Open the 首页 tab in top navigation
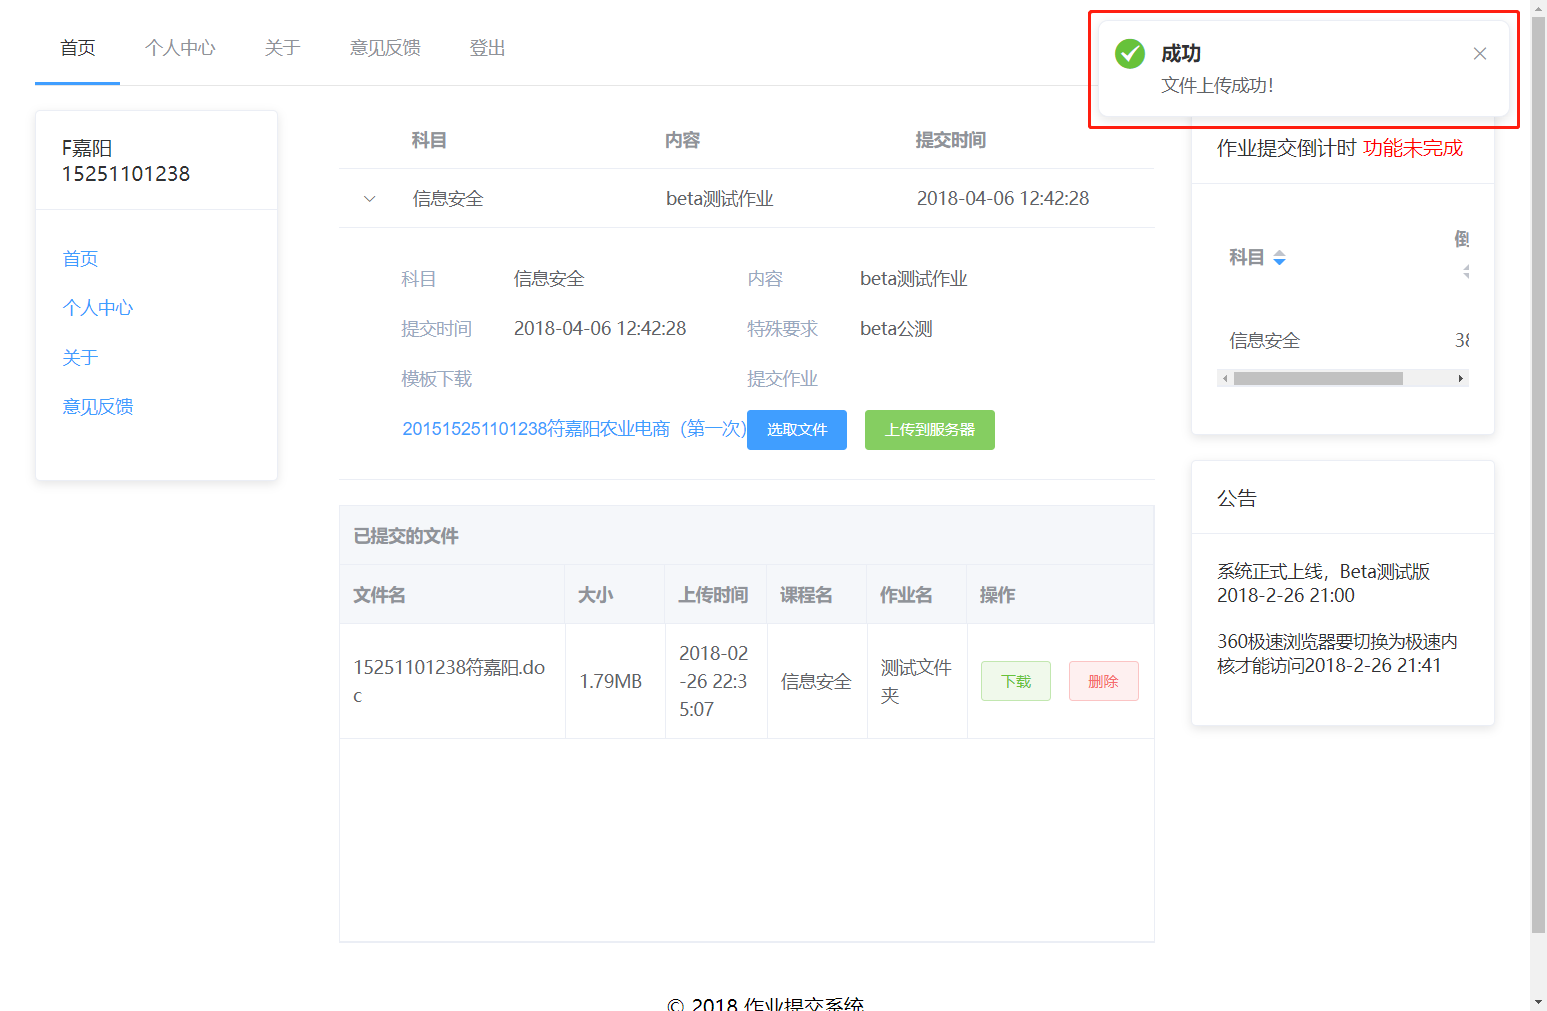Image resolution: width=1547 pixels, height=1011 pixels. click(x=78, y=48)
